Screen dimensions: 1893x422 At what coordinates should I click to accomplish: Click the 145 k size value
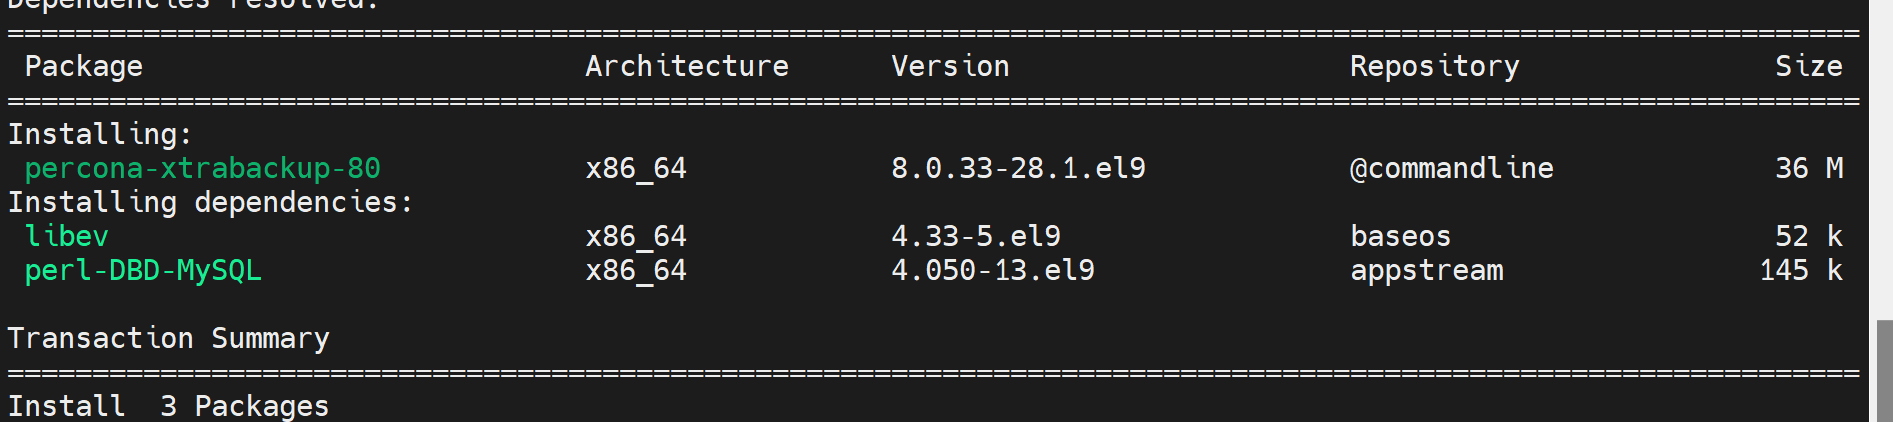[1800, 270]
